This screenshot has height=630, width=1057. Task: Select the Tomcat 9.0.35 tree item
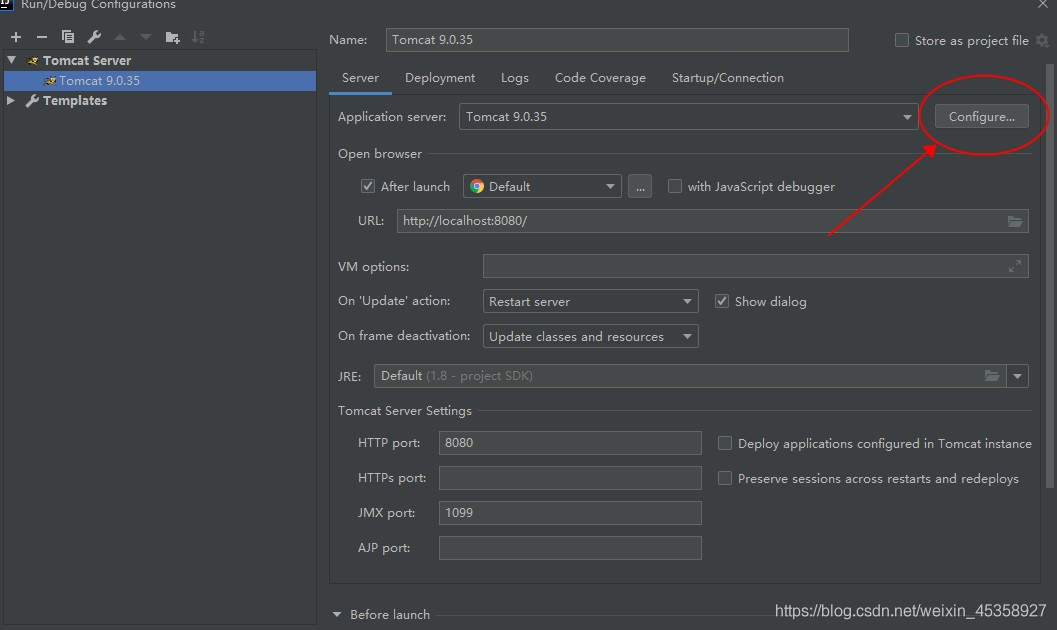pos(160,81)
